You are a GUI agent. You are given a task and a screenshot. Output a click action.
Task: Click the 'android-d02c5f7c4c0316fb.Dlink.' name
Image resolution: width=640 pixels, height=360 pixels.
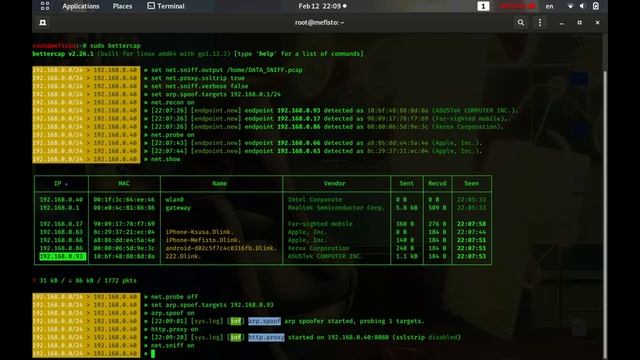pyautogui.click(x=221, y=248)
